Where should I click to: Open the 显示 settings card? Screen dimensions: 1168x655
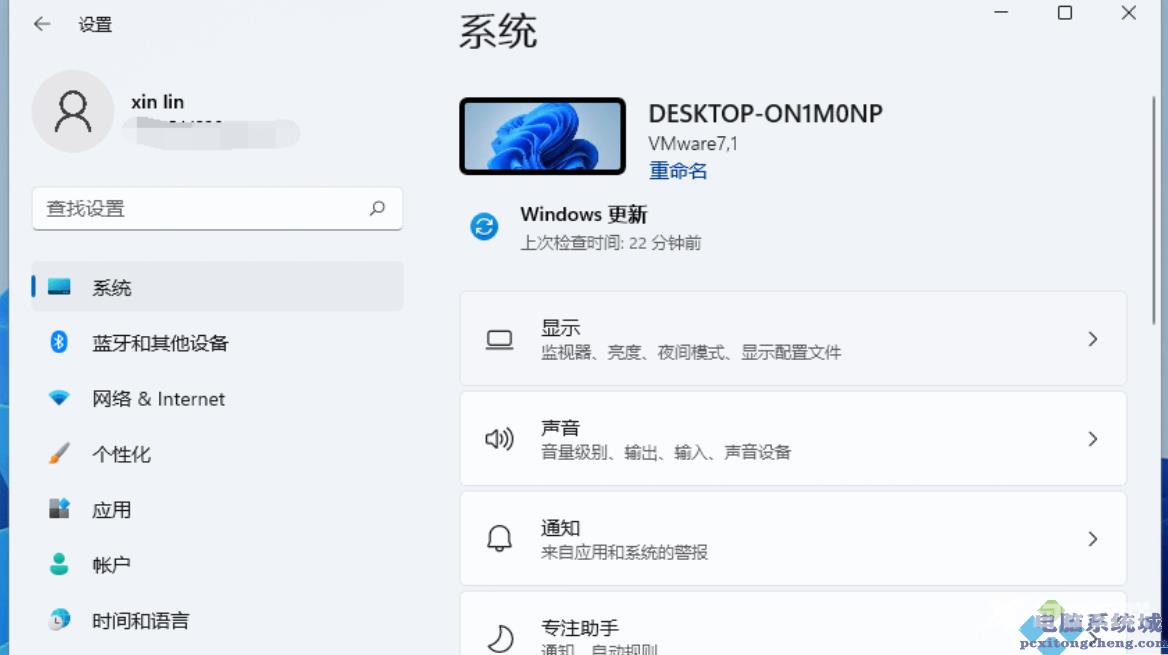(793, 338)
